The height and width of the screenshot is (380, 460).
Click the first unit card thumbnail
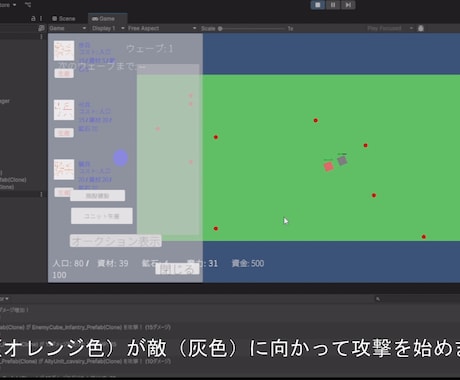pos(64,51)
